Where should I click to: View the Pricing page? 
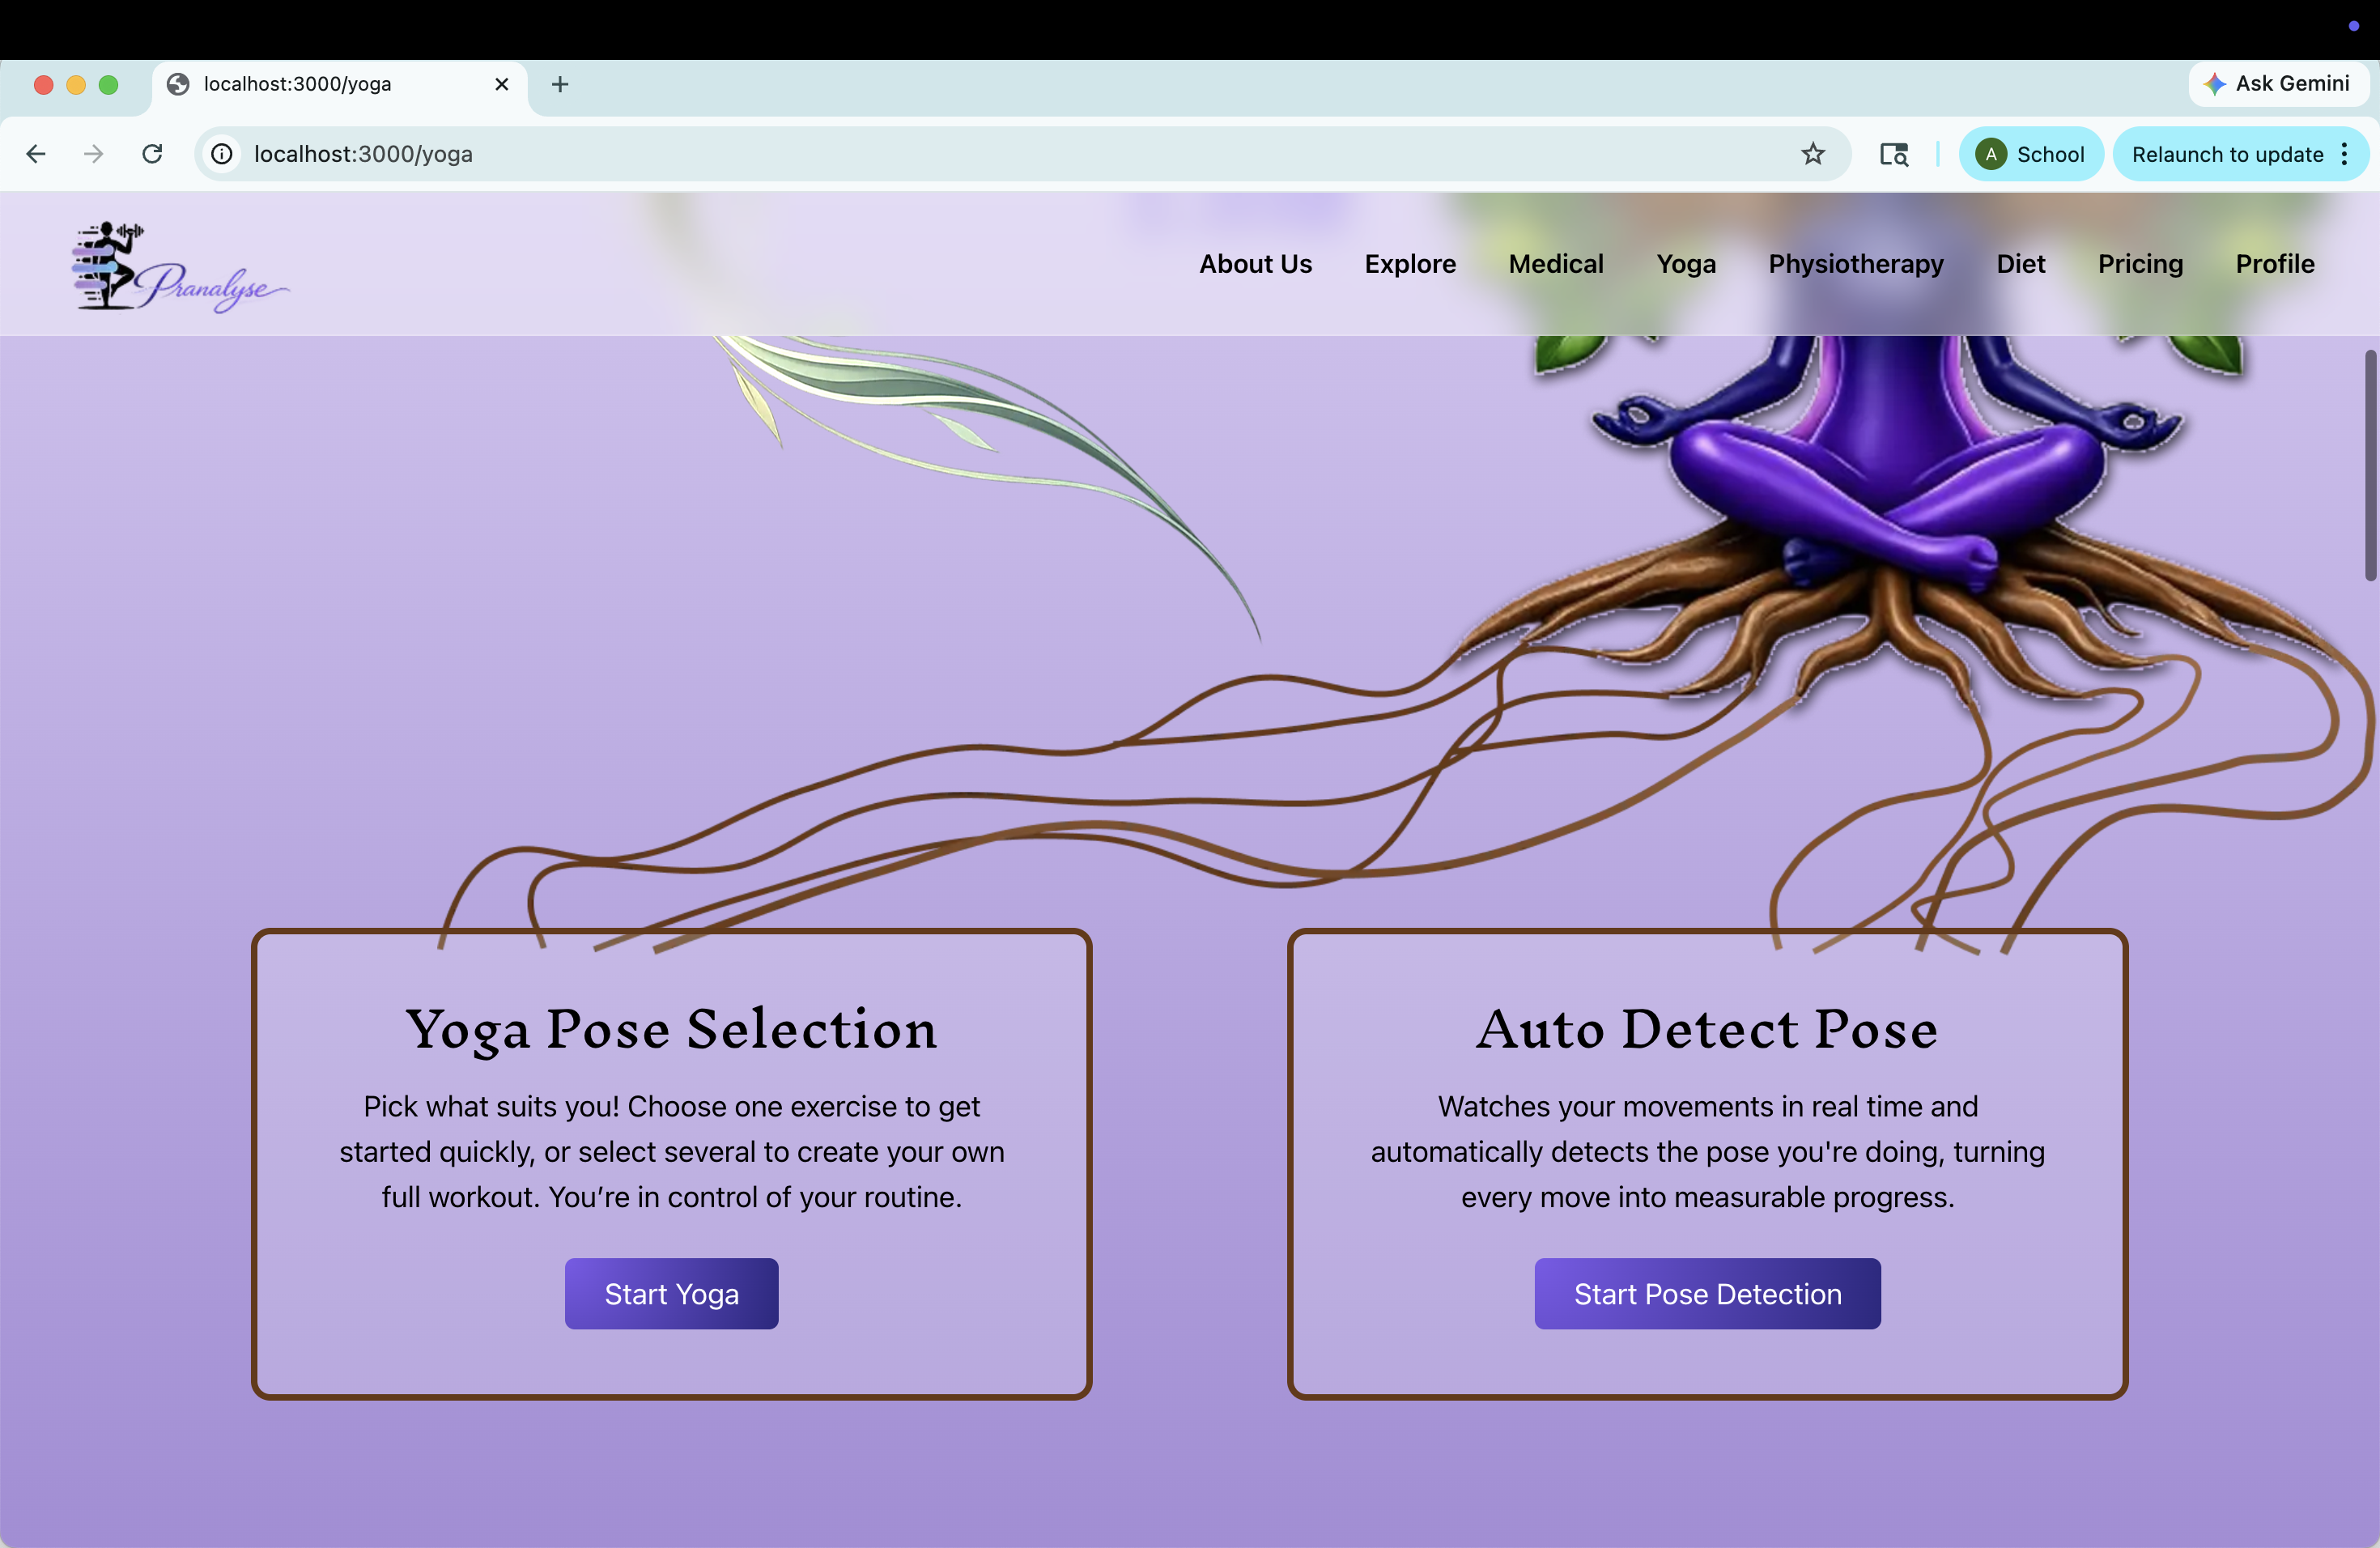2140,264
